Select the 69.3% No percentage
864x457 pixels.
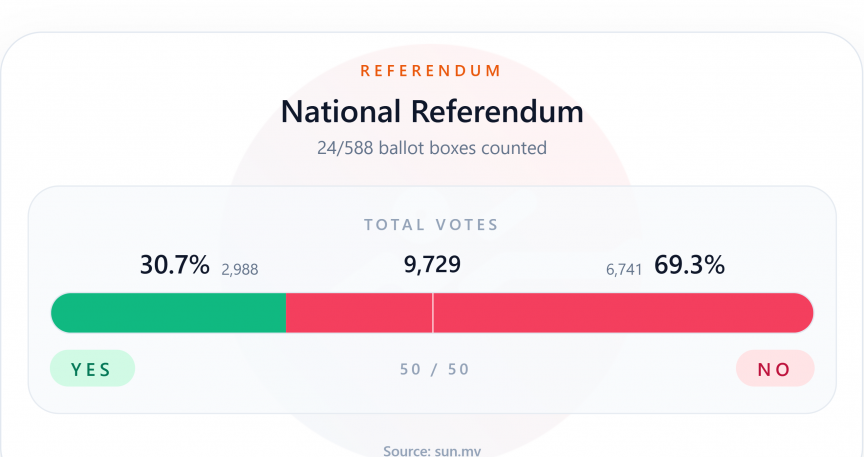689,265
